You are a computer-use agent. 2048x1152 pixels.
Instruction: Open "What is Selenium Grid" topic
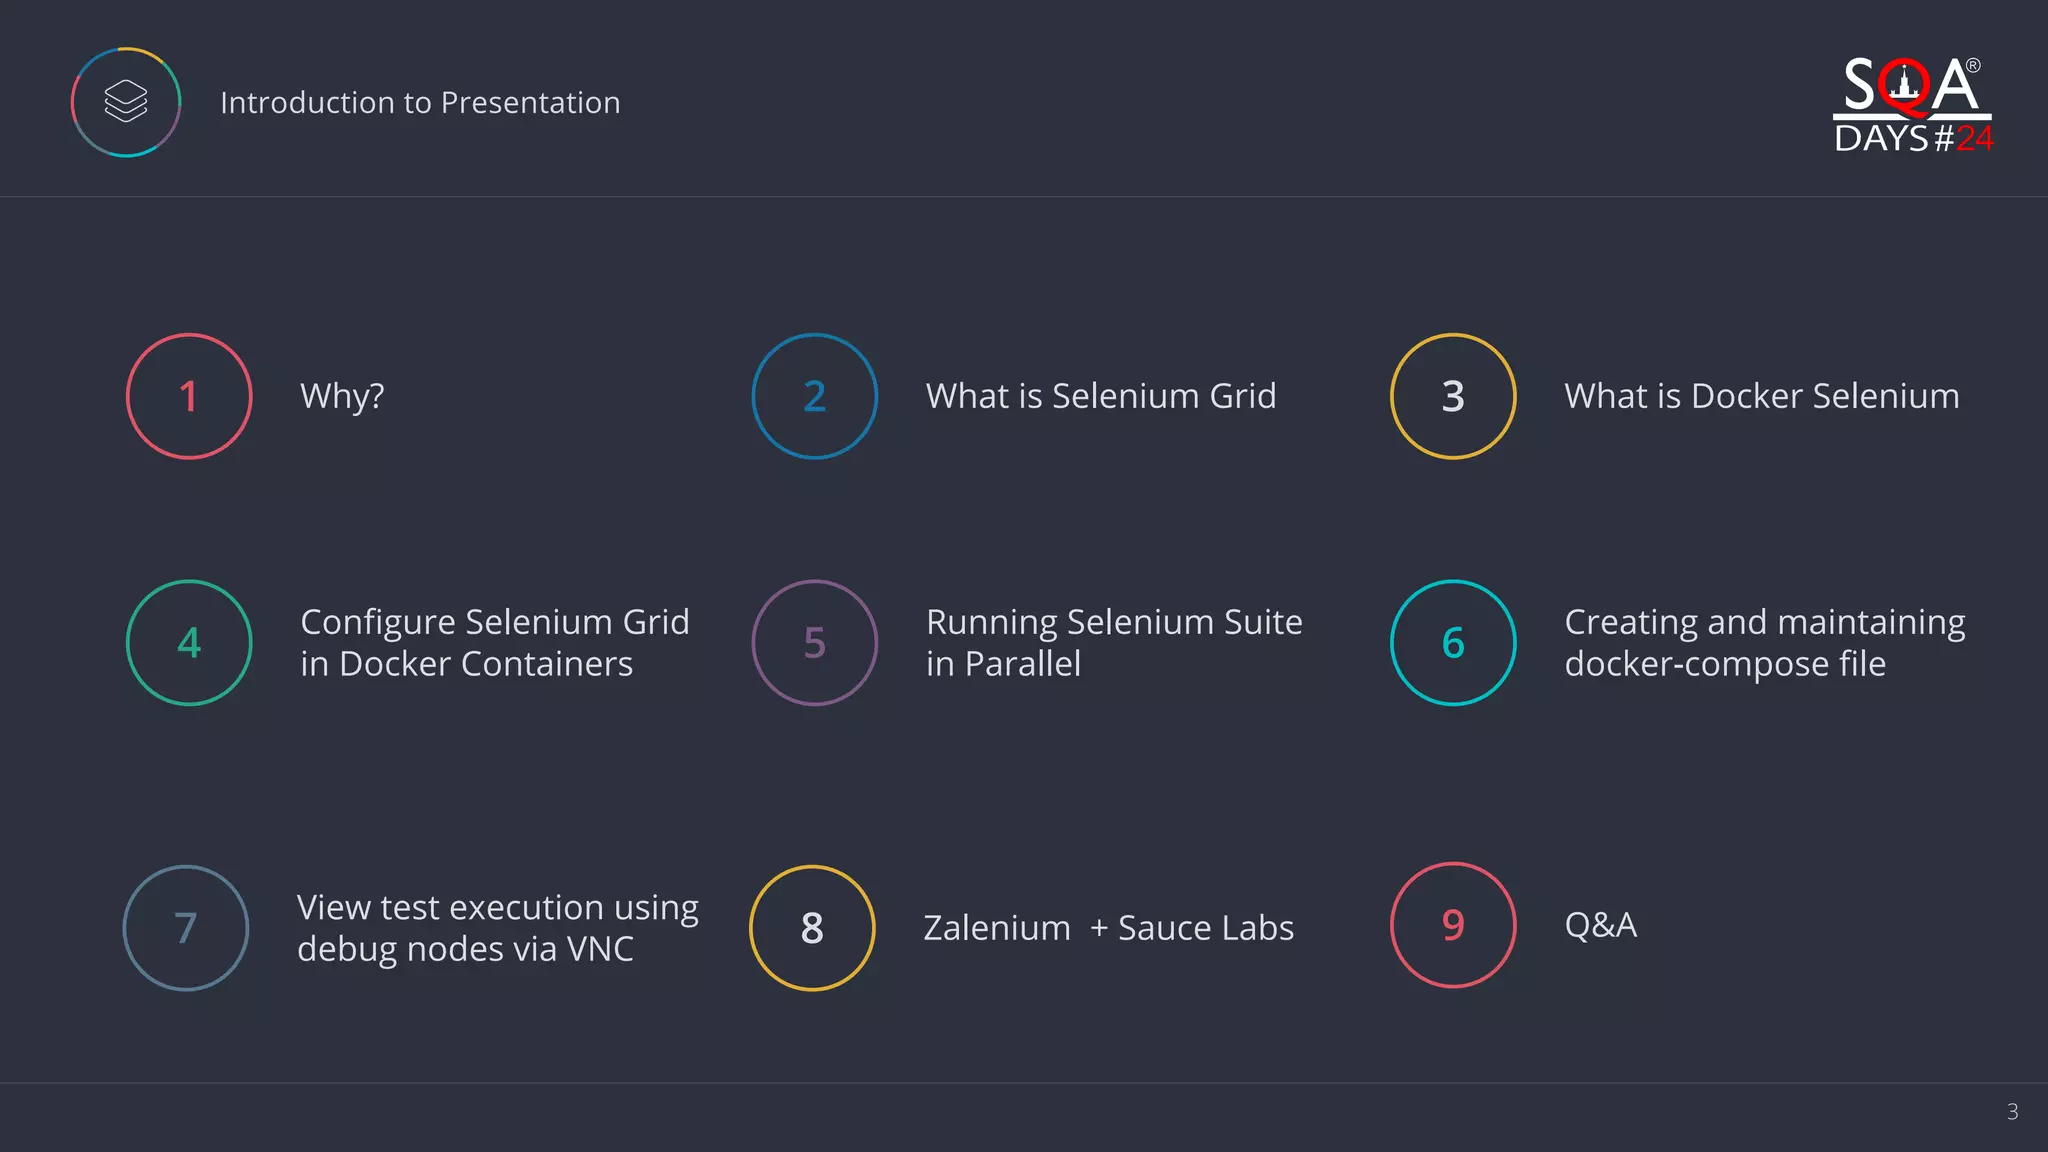click(x=1100, y=396)
